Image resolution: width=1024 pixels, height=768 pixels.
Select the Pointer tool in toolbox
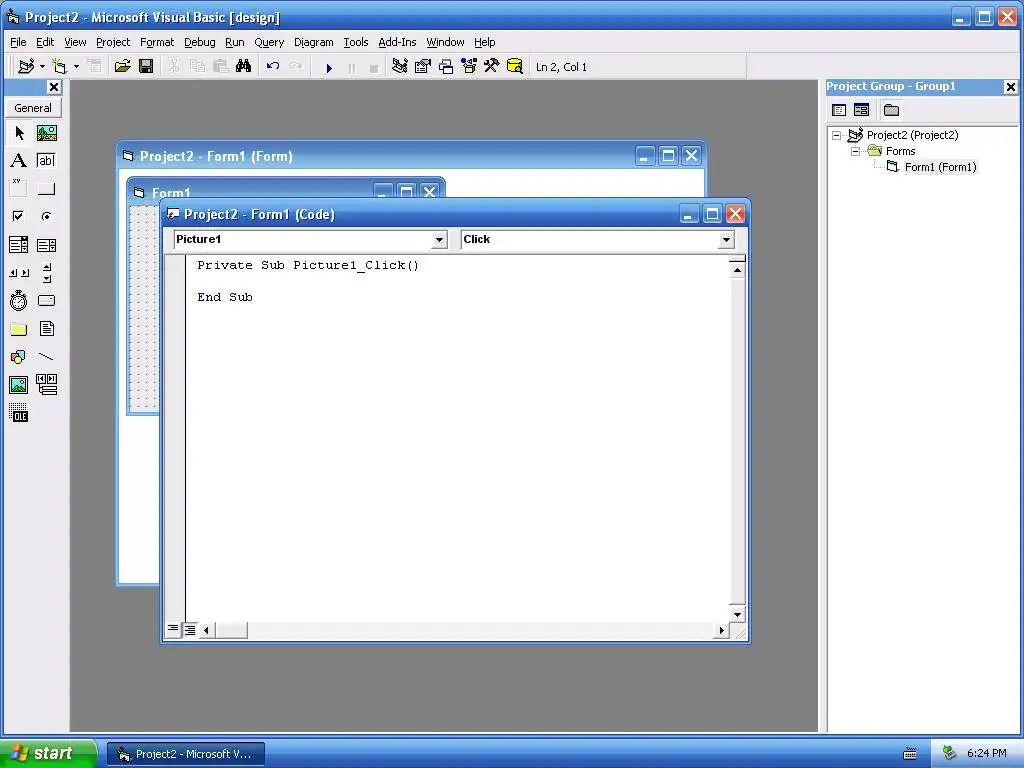click(x=19, y=133)
